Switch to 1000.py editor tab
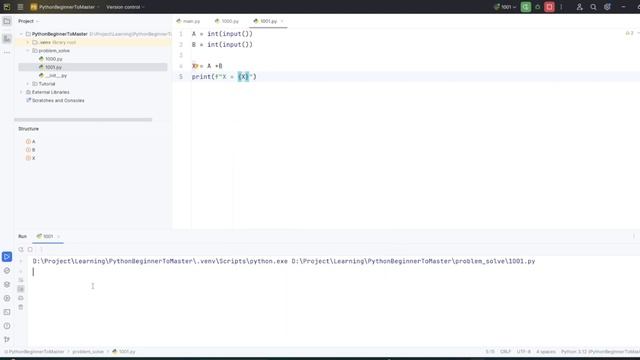The image size is (640, 360). pos(227,21)
